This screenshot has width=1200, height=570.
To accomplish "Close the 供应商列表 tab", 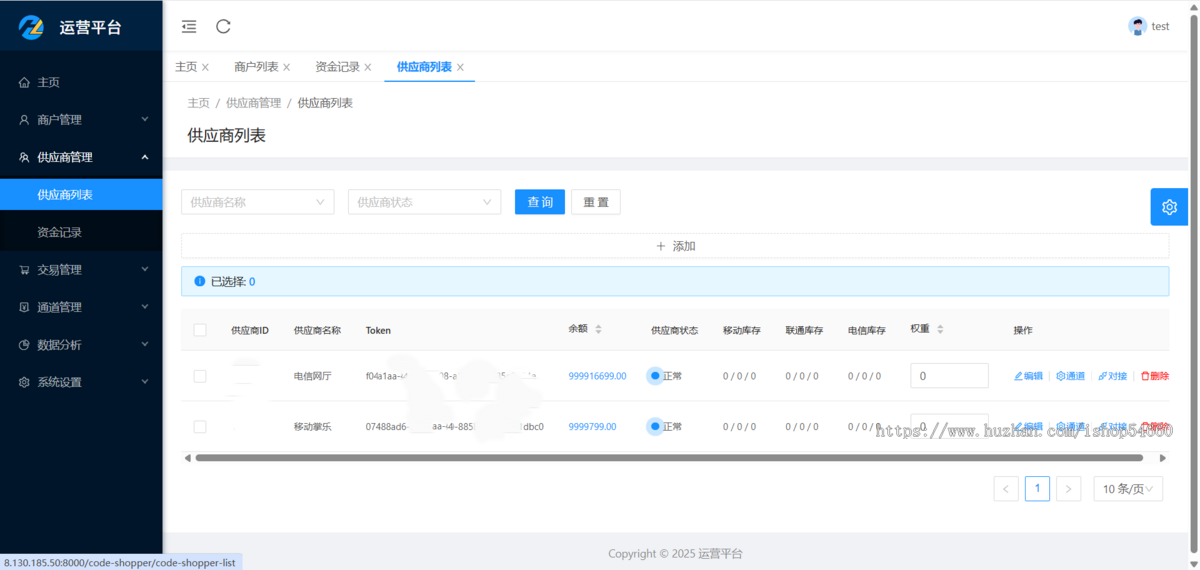I will point(460,67).
